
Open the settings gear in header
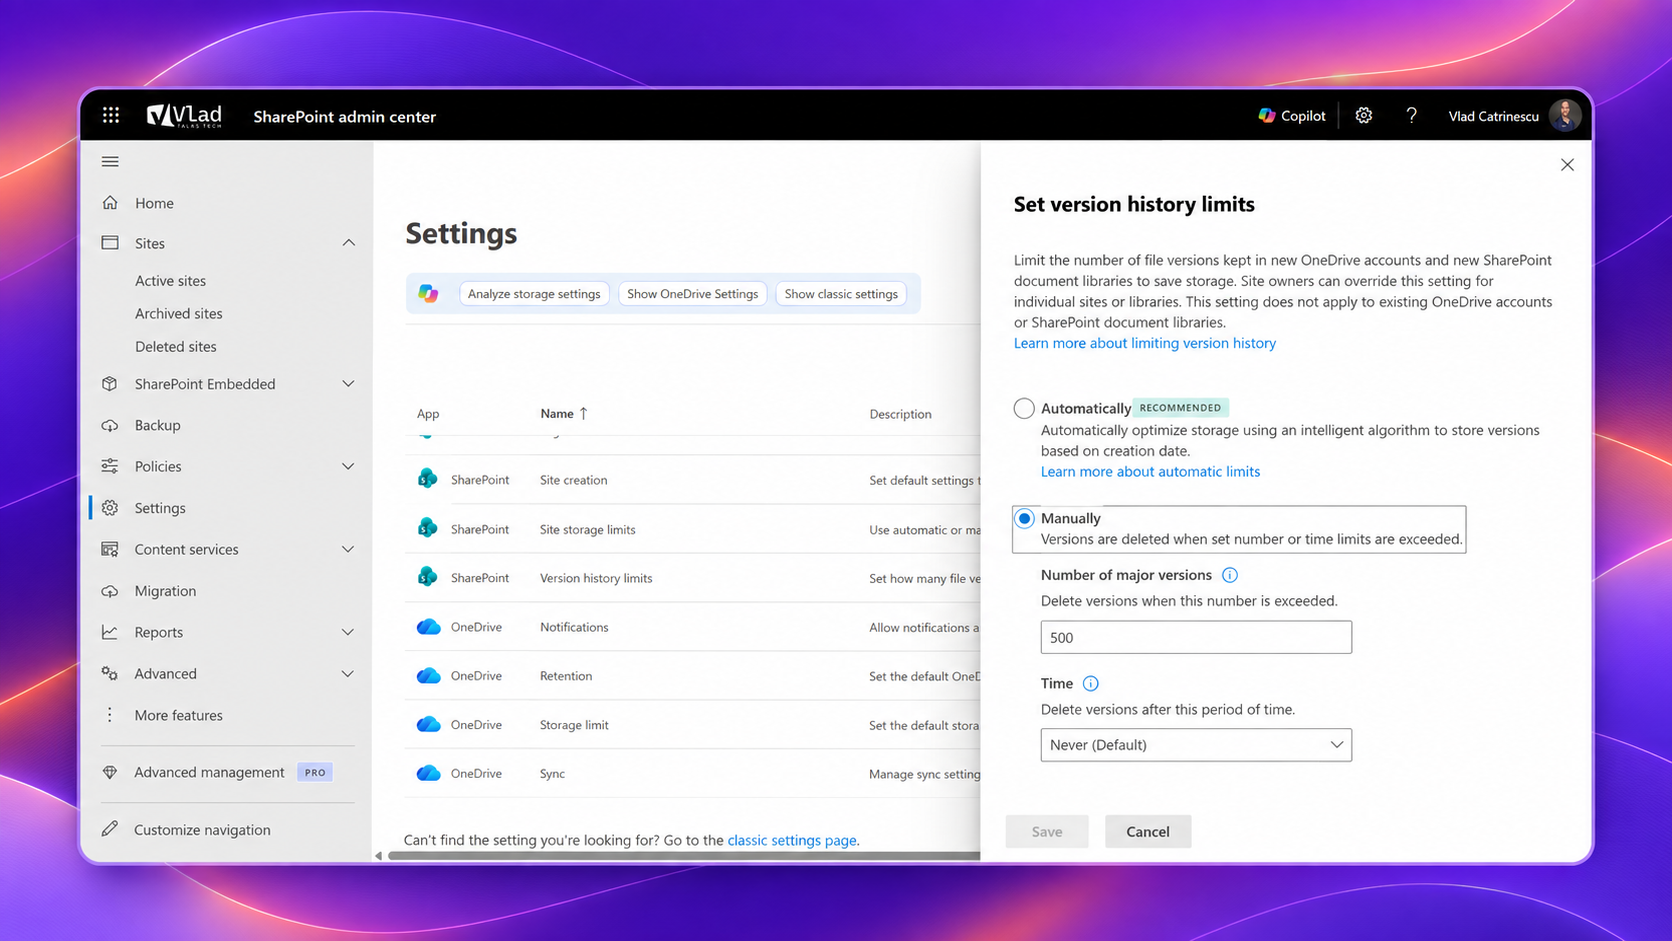coord(1364,116)
